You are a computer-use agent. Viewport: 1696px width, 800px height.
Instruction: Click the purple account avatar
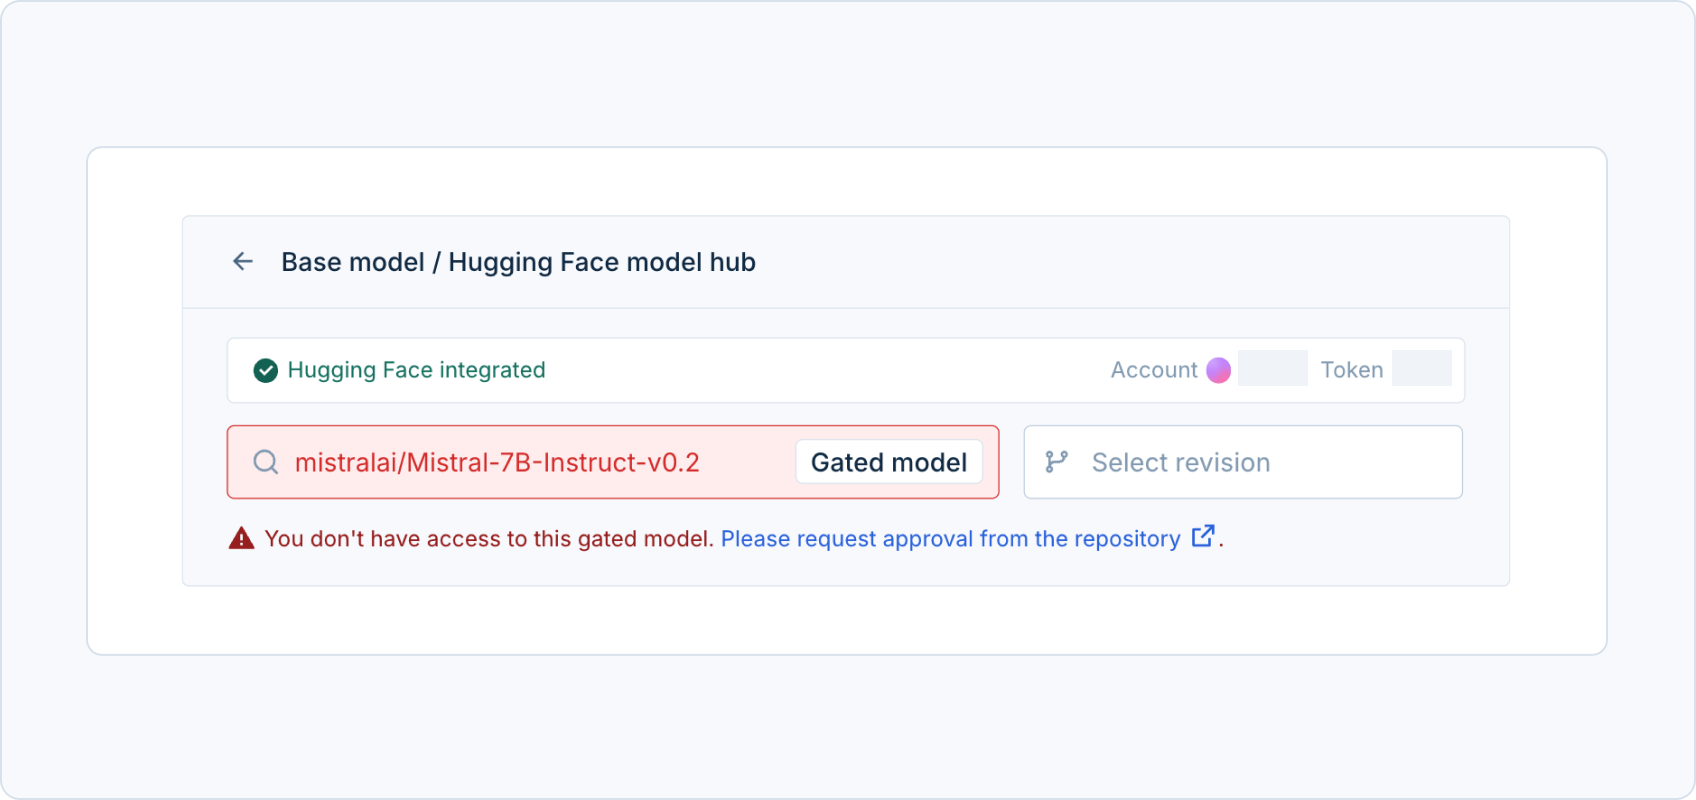coord(1218,370)
